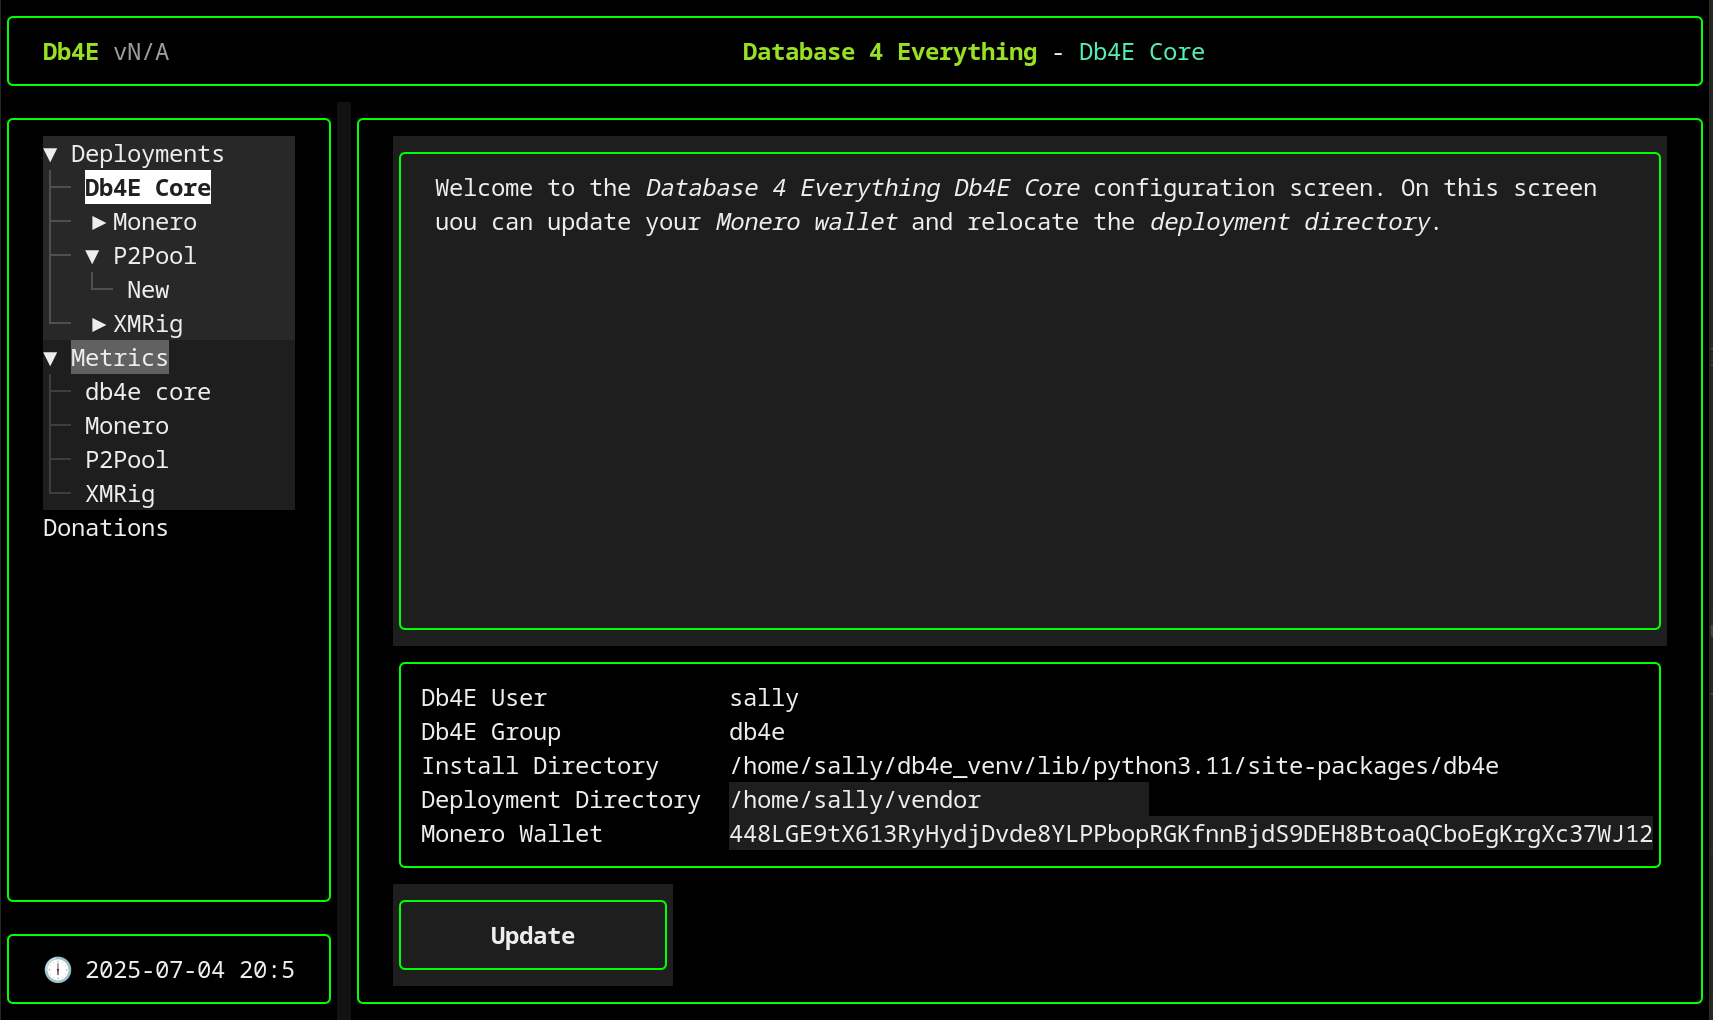The height and width of the screenshot is (1020, 1713).
Task: Click the 'Db4E Core' header subtitle
Action: (x=1142, y=52)
